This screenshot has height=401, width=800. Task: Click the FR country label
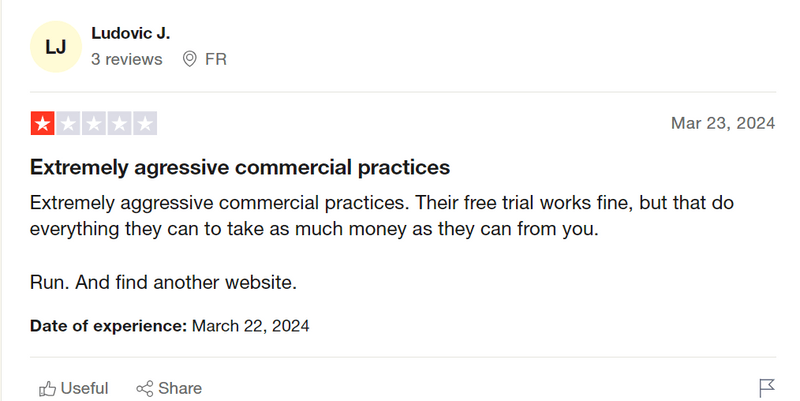pyautogui.click(x=216, y=59)
